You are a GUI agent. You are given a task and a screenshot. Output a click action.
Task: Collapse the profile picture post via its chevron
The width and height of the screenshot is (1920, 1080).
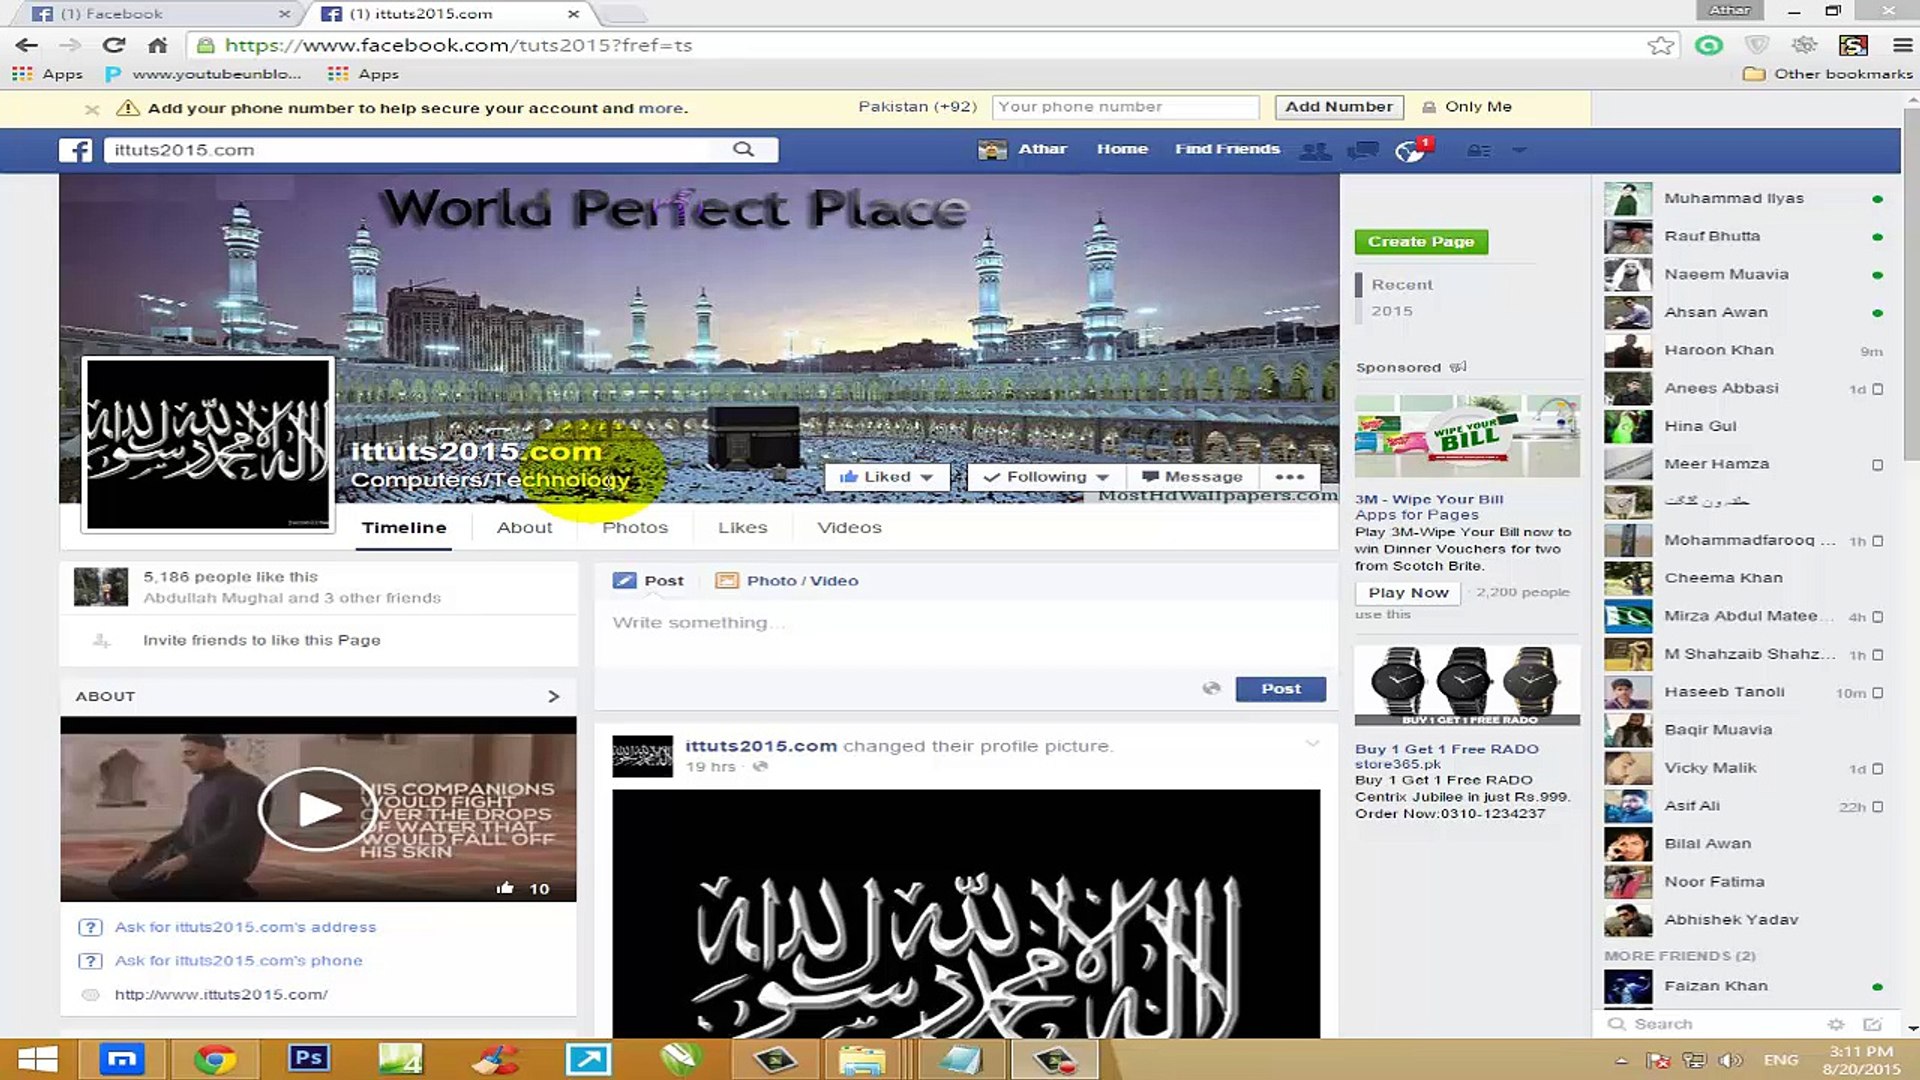click(1311, 744)
